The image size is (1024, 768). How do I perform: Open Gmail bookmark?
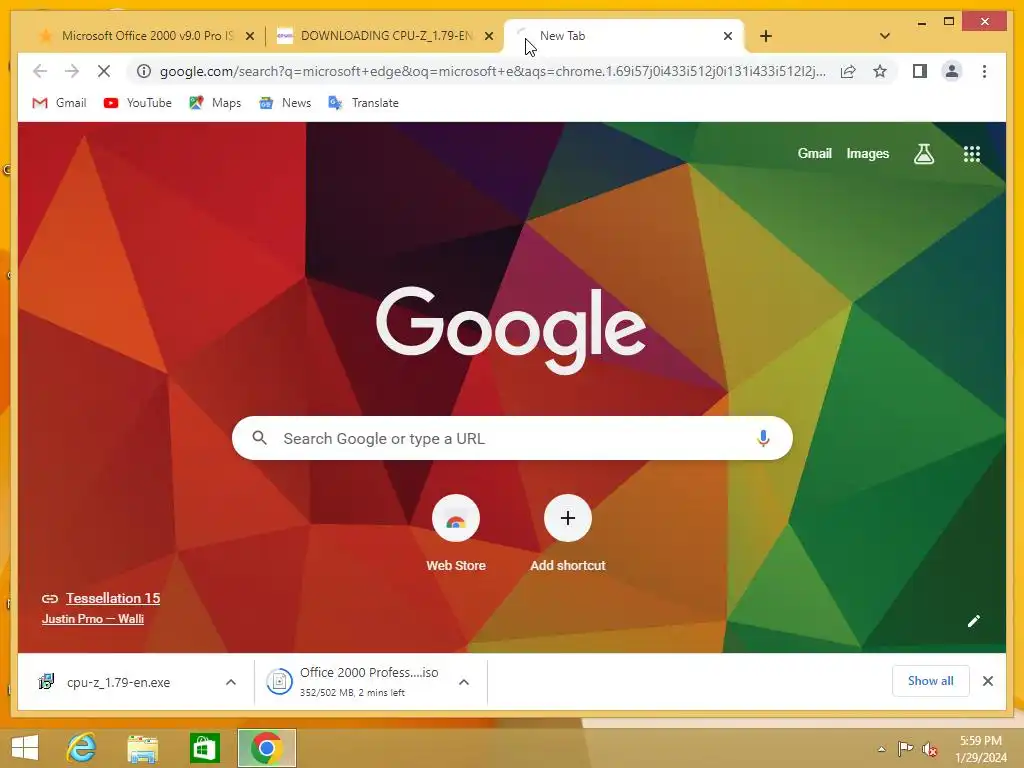coord(59,103)
